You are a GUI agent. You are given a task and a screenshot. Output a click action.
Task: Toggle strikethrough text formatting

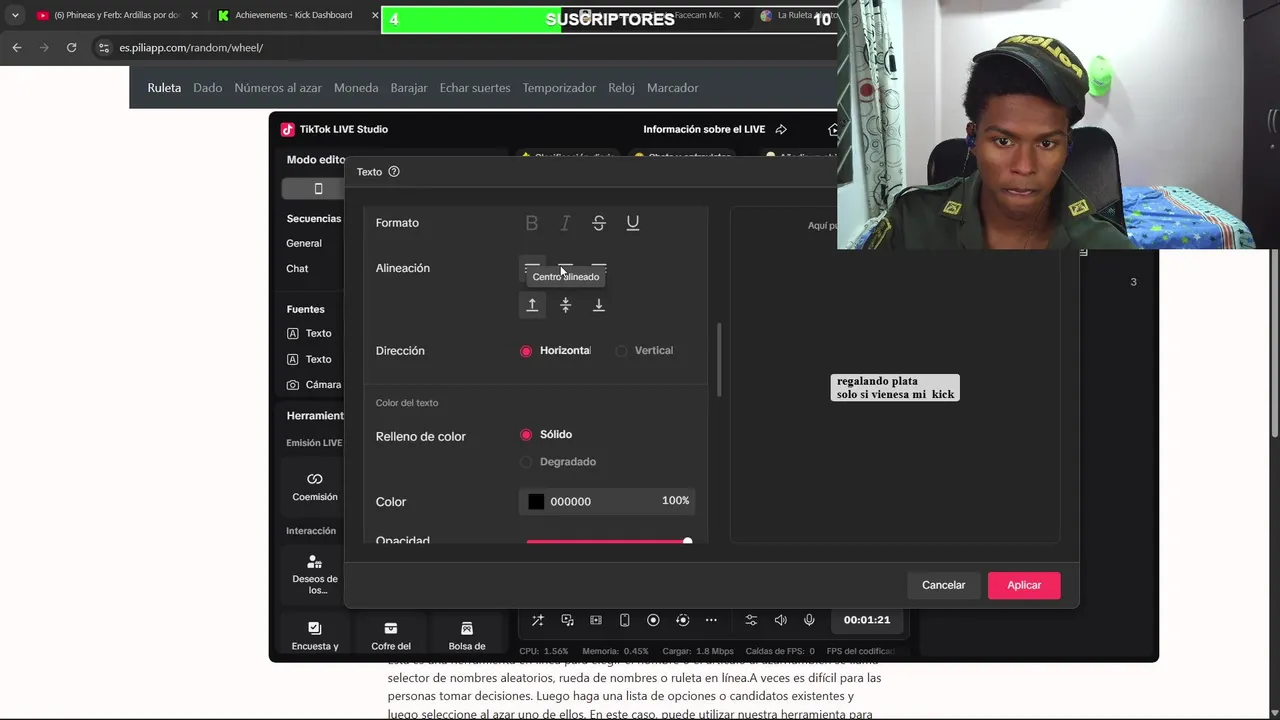tap(599, 223)
